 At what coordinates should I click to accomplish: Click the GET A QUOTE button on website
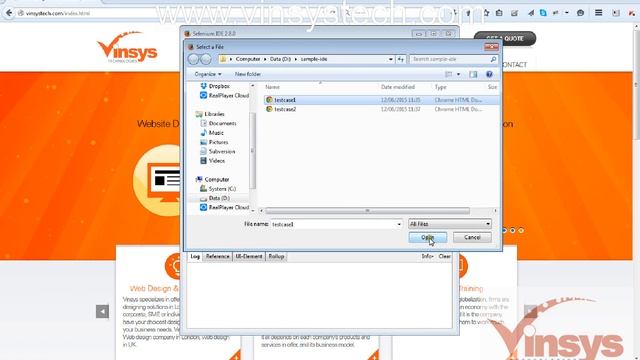click(504, 38)
